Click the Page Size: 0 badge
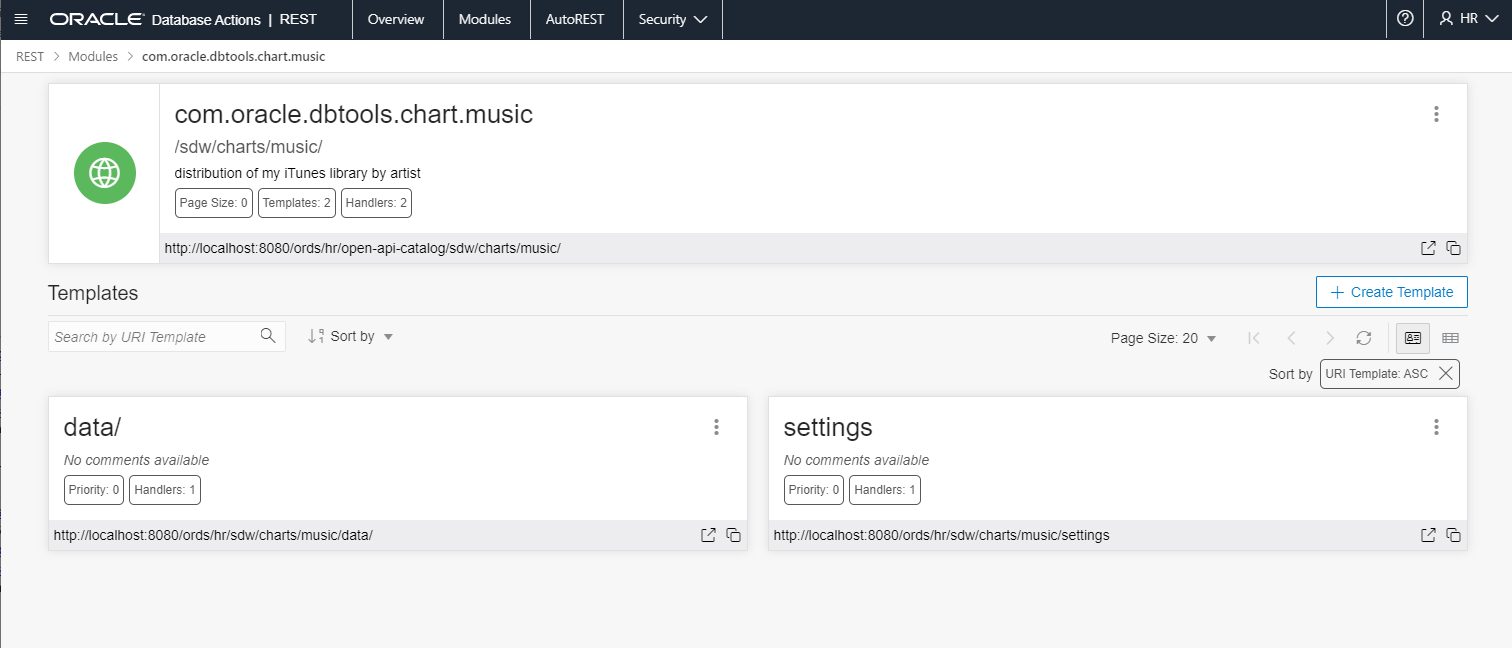 pyautogui.click(x=214, y=203)
